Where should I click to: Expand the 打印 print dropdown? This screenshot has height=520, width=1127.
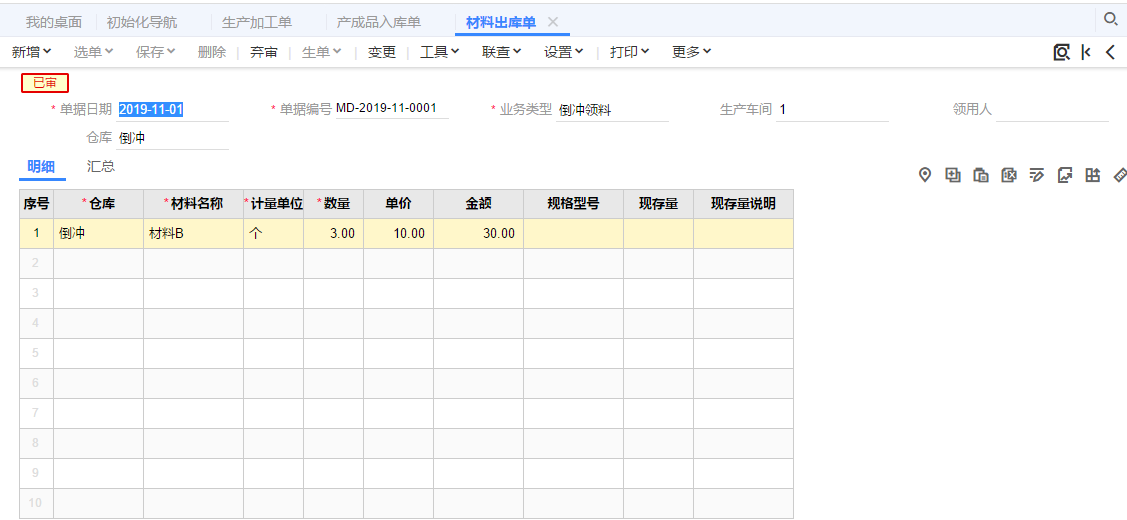coord(630,52)
